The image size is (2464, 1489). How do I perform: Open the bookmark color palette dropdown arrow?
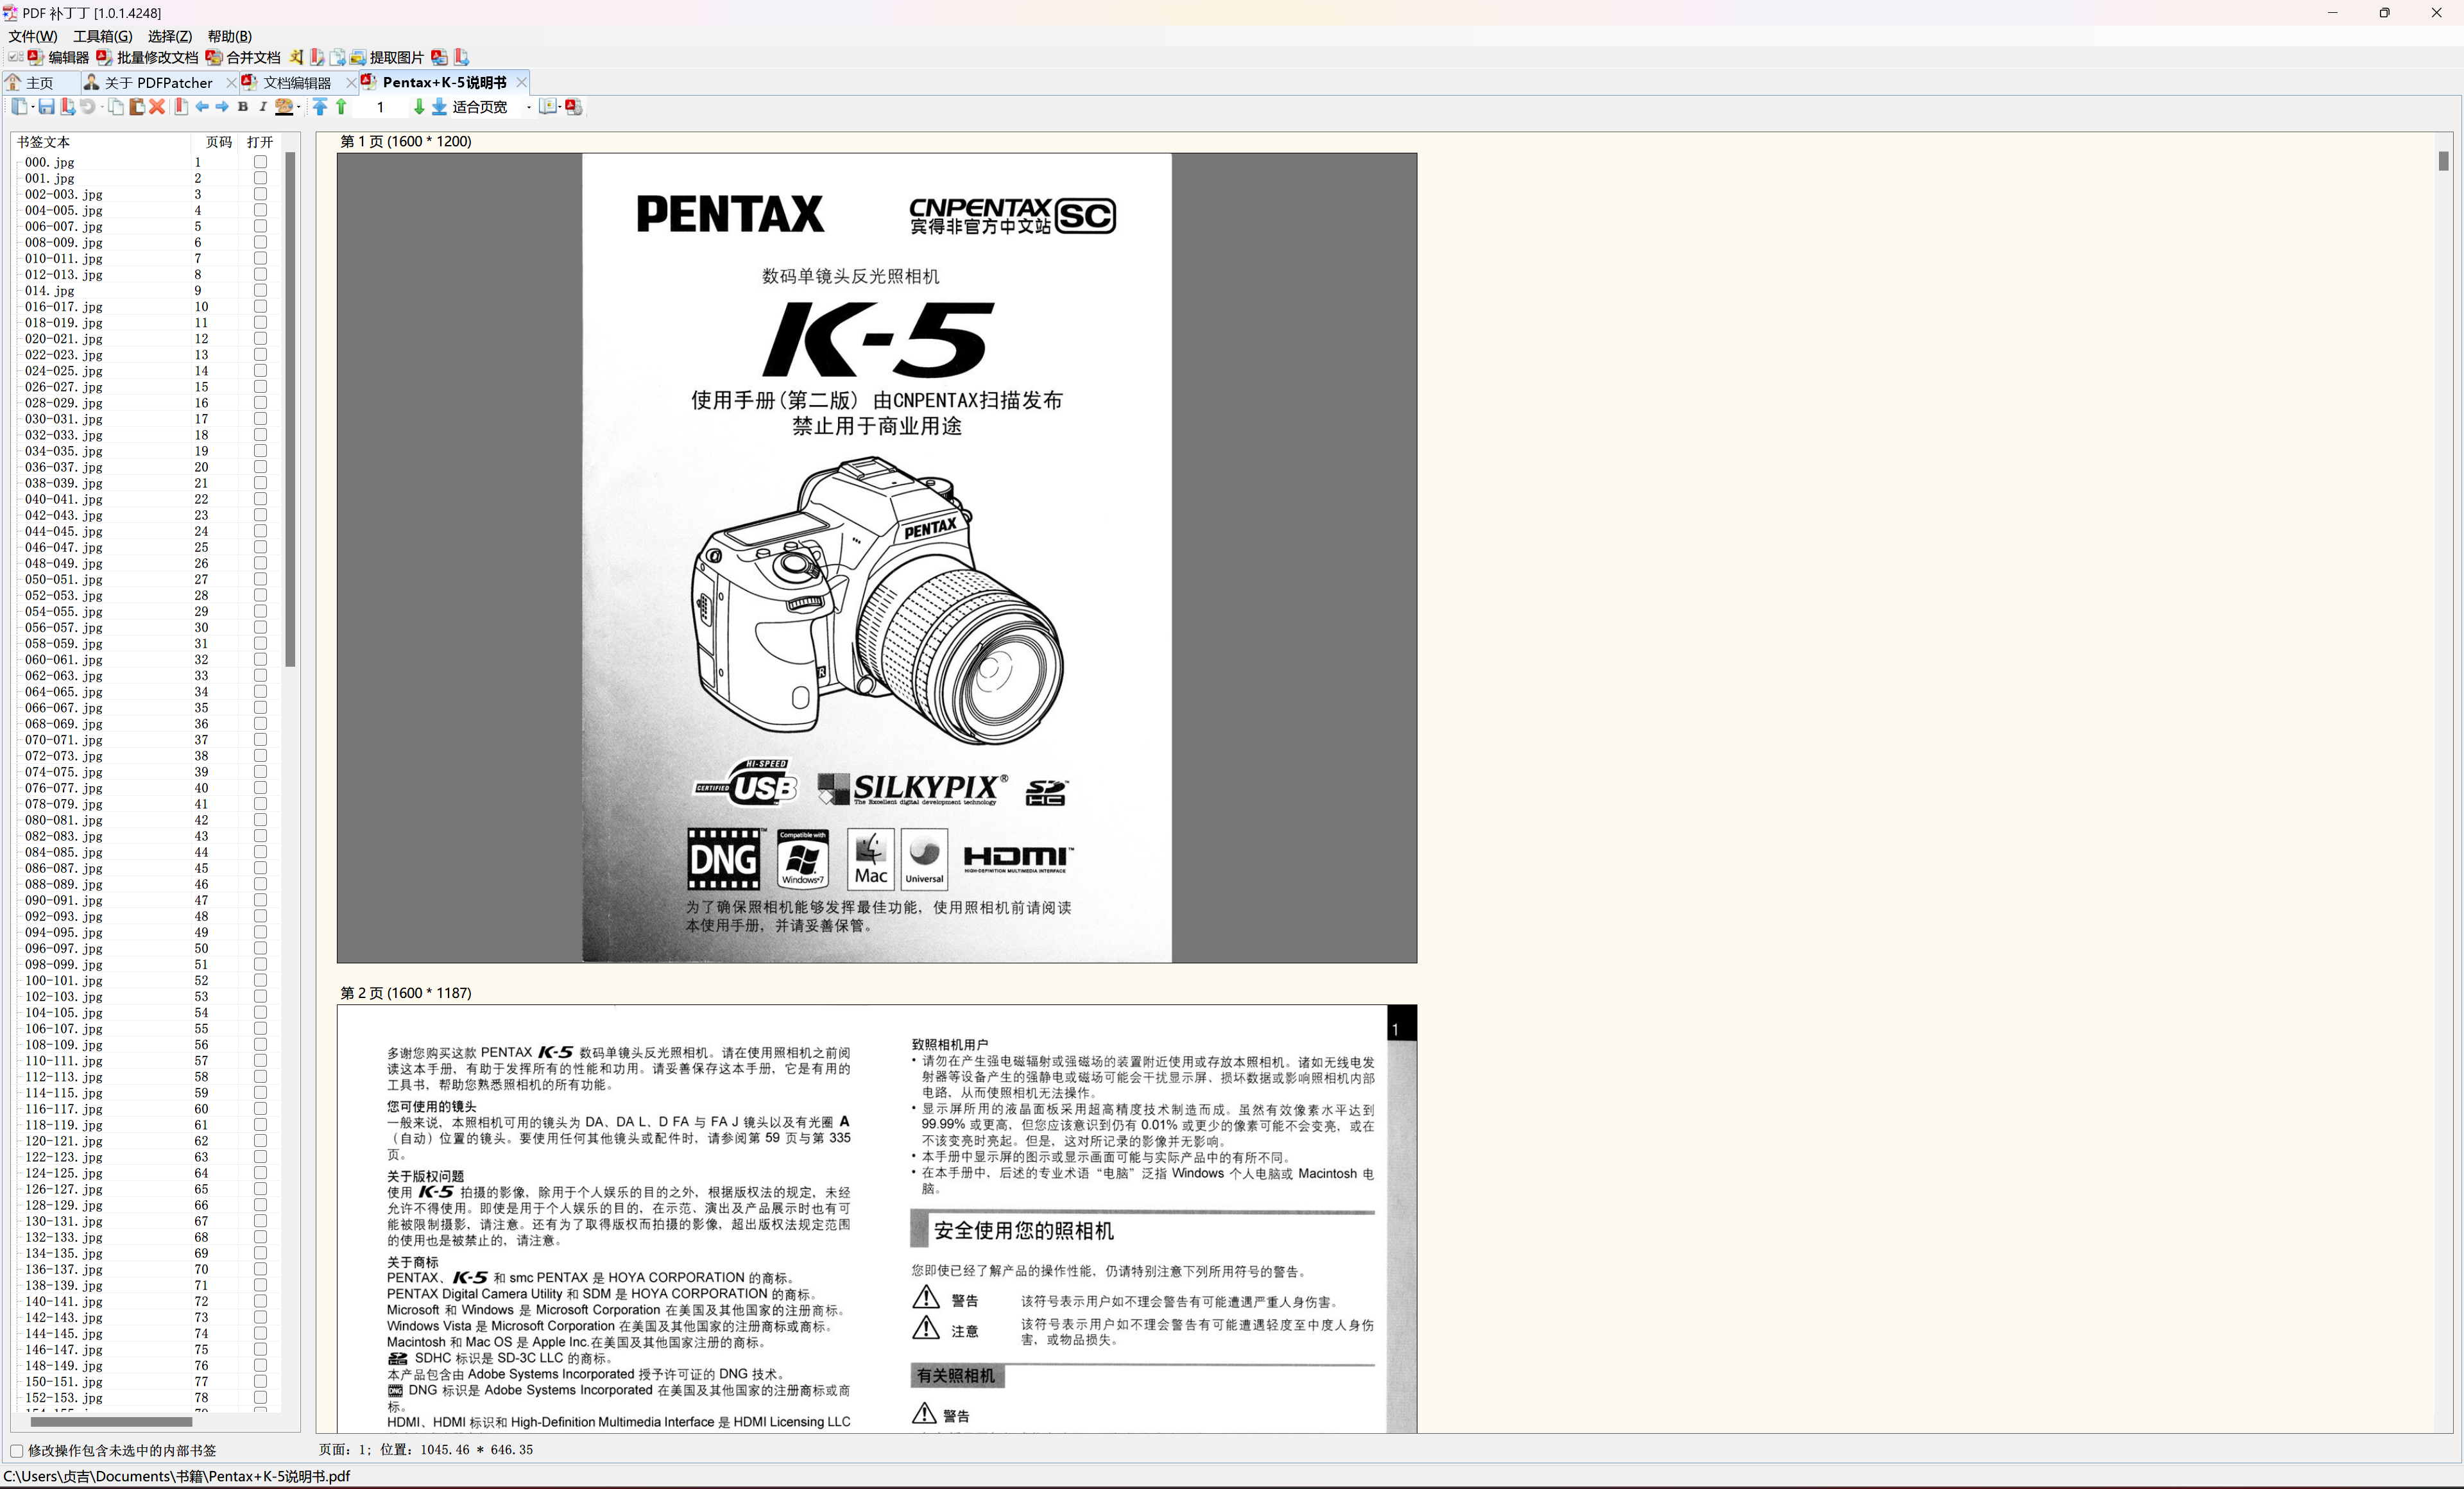(299, 107)
